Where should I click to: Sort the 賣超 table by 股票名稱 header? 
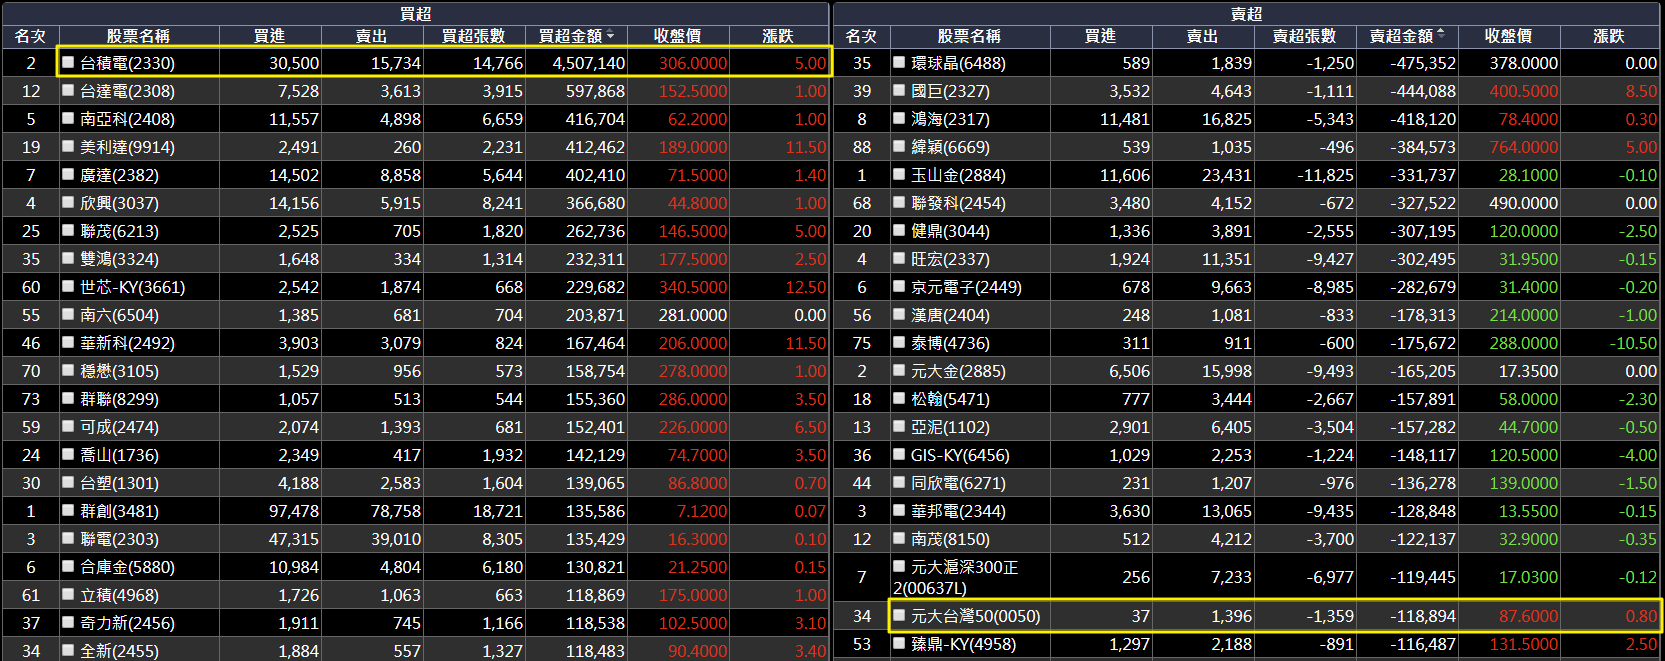[969, 36]
